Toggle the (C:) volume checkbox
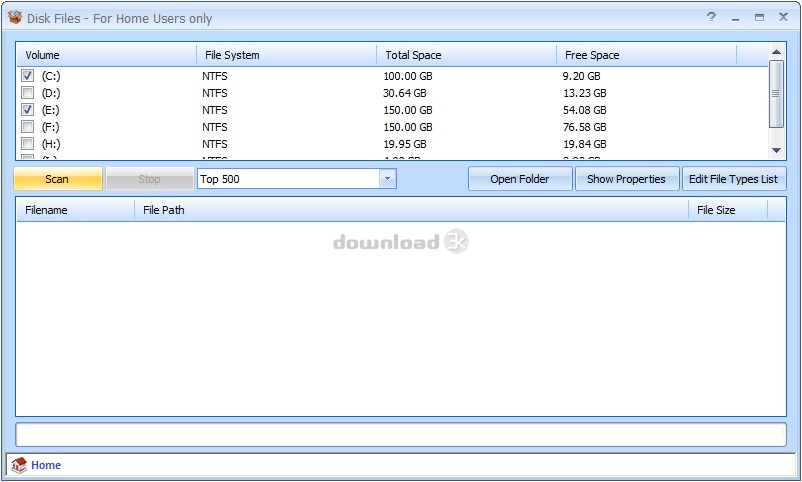Screen dimensions: 802x482 28,76
